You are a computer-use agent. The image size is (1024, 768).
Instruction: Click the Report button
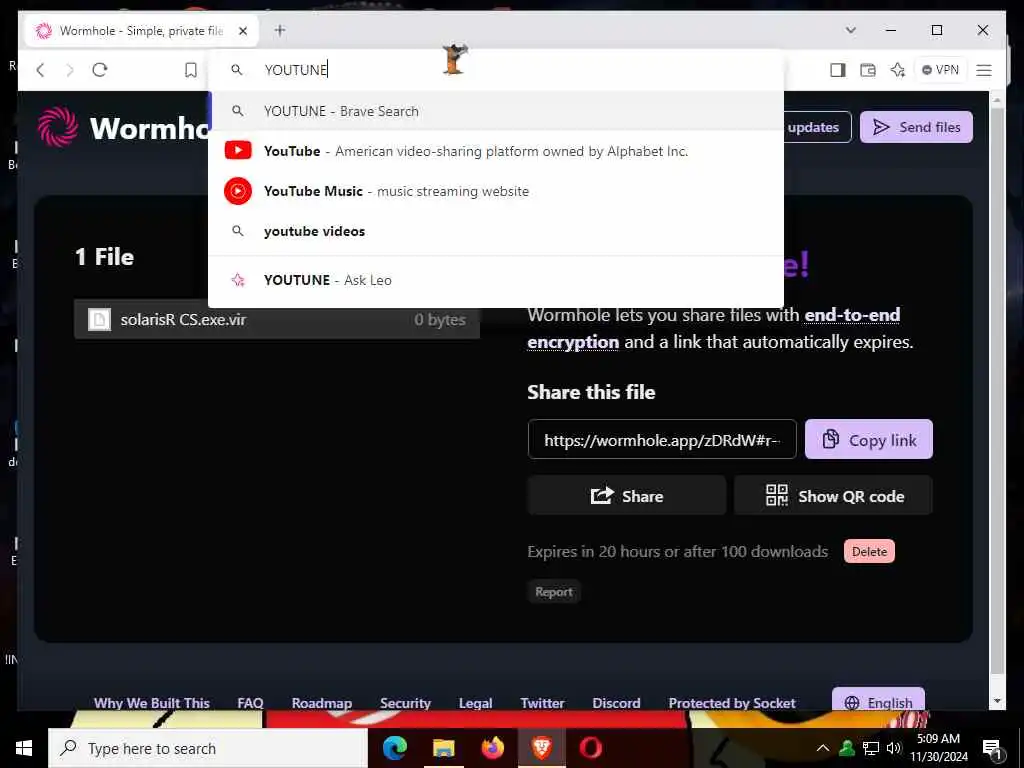pyautogui.click(x=554, y=592)
